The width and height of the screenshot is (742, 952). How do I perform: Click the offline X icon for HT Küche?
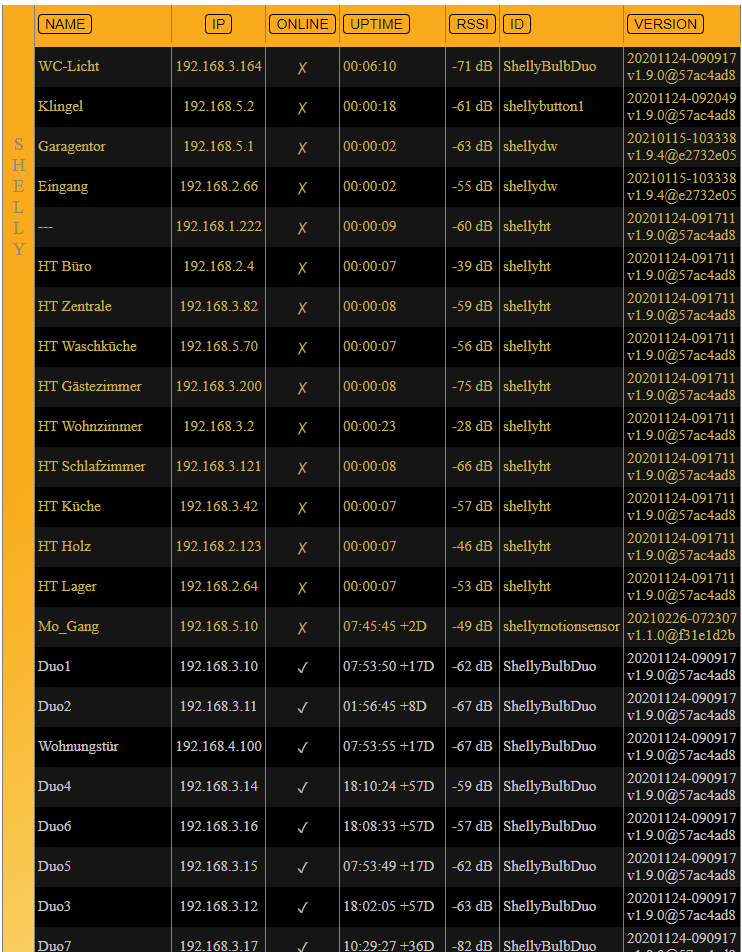tap(302, 507)
